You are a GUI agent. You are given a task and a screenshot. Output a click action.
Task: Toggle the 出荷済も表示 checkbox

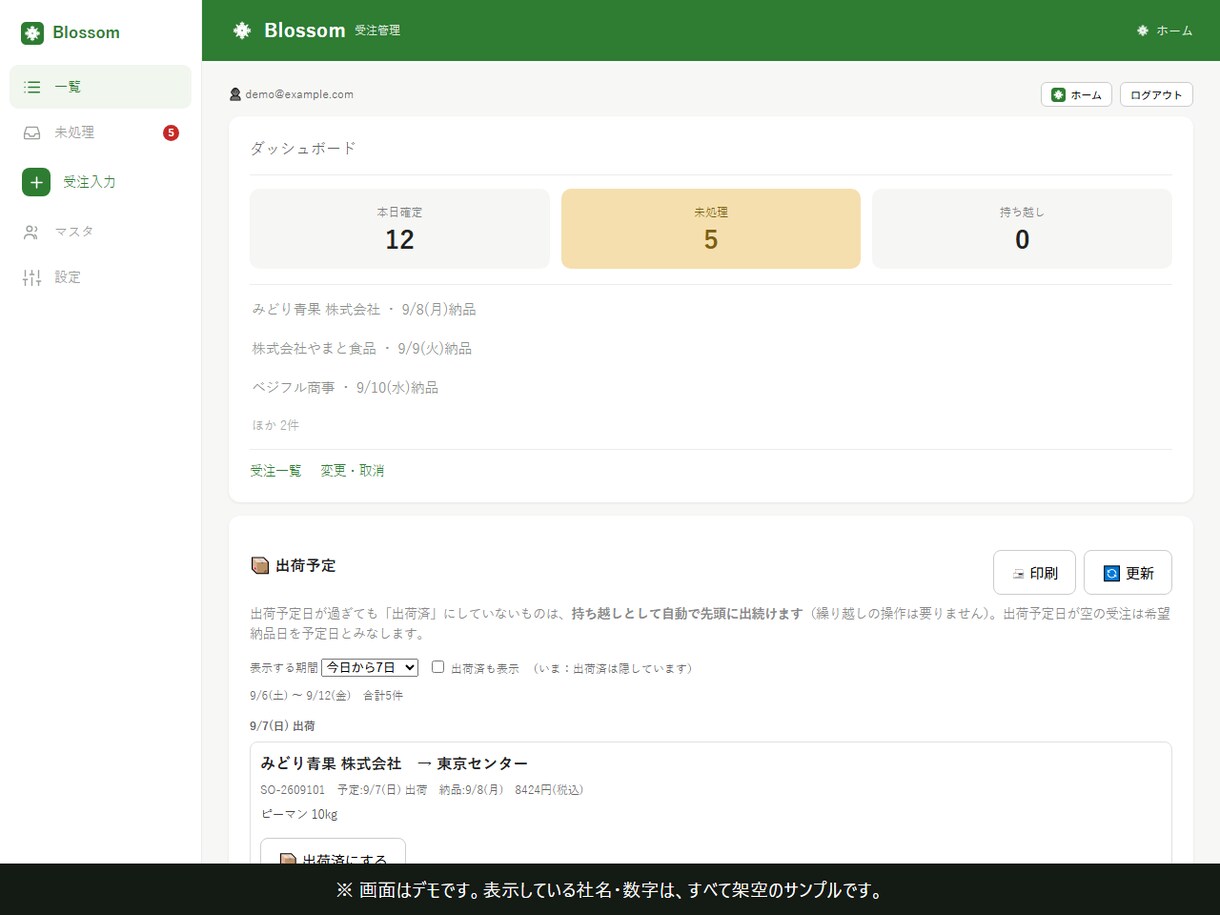(x=438, y=667)
